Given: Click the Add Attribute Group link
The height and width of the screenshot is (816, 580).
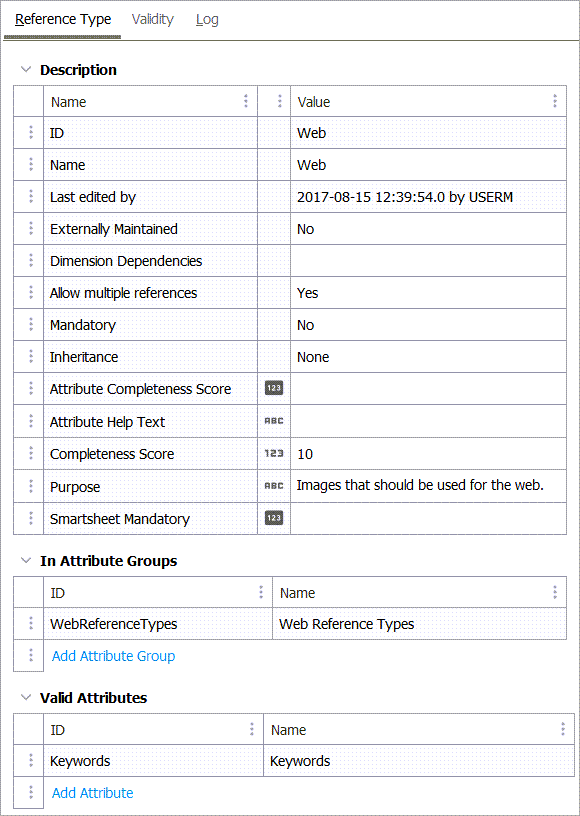Looking at the screenshot, I should 113,656.
